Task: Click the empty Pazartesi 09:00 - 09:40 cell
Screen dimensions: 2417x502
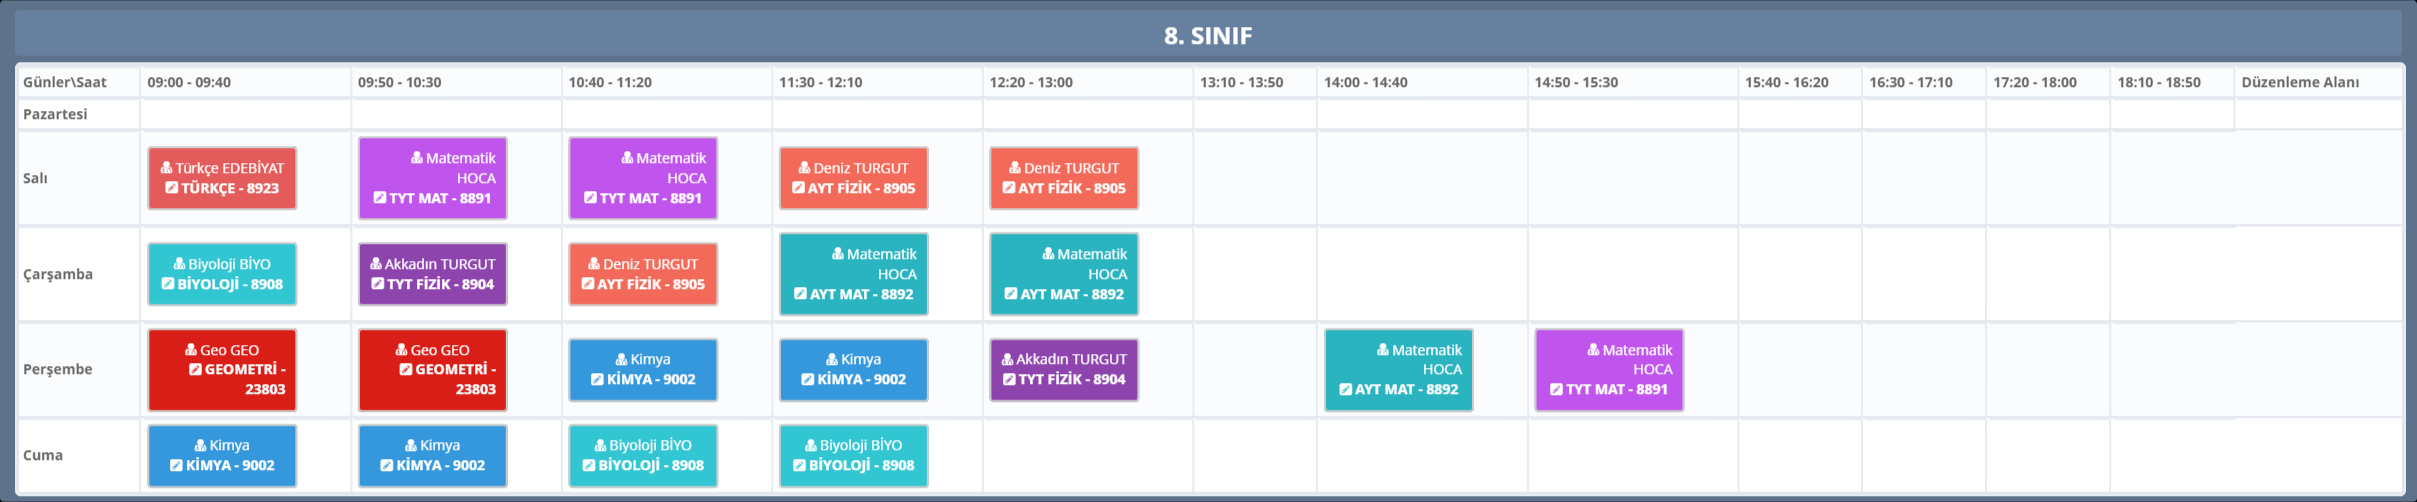Action: tap(245, 114)
